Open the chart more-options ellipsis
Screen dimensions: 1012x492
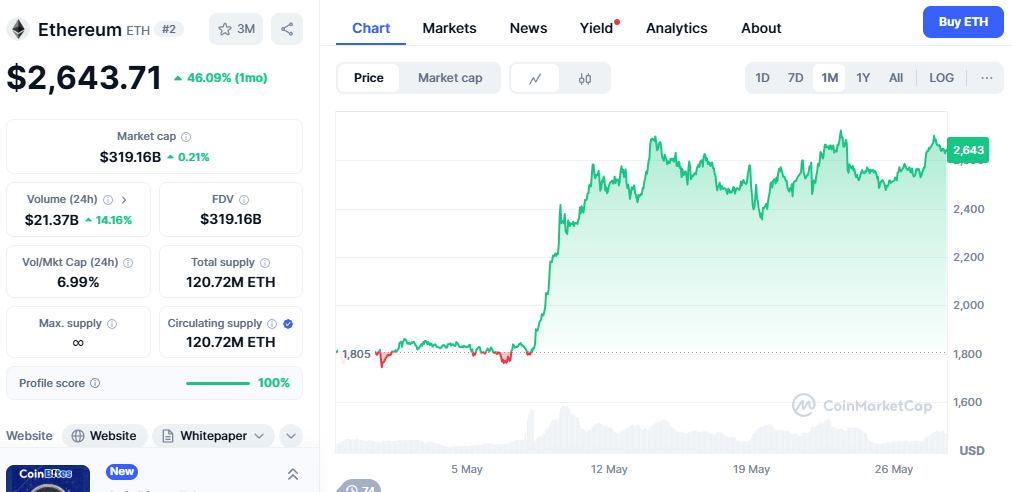point(987,78)
